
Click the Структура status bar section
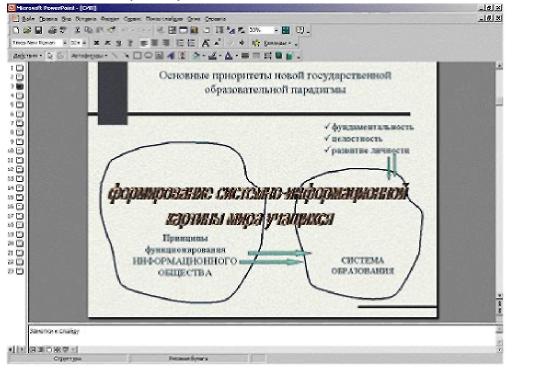pos(68,359)
